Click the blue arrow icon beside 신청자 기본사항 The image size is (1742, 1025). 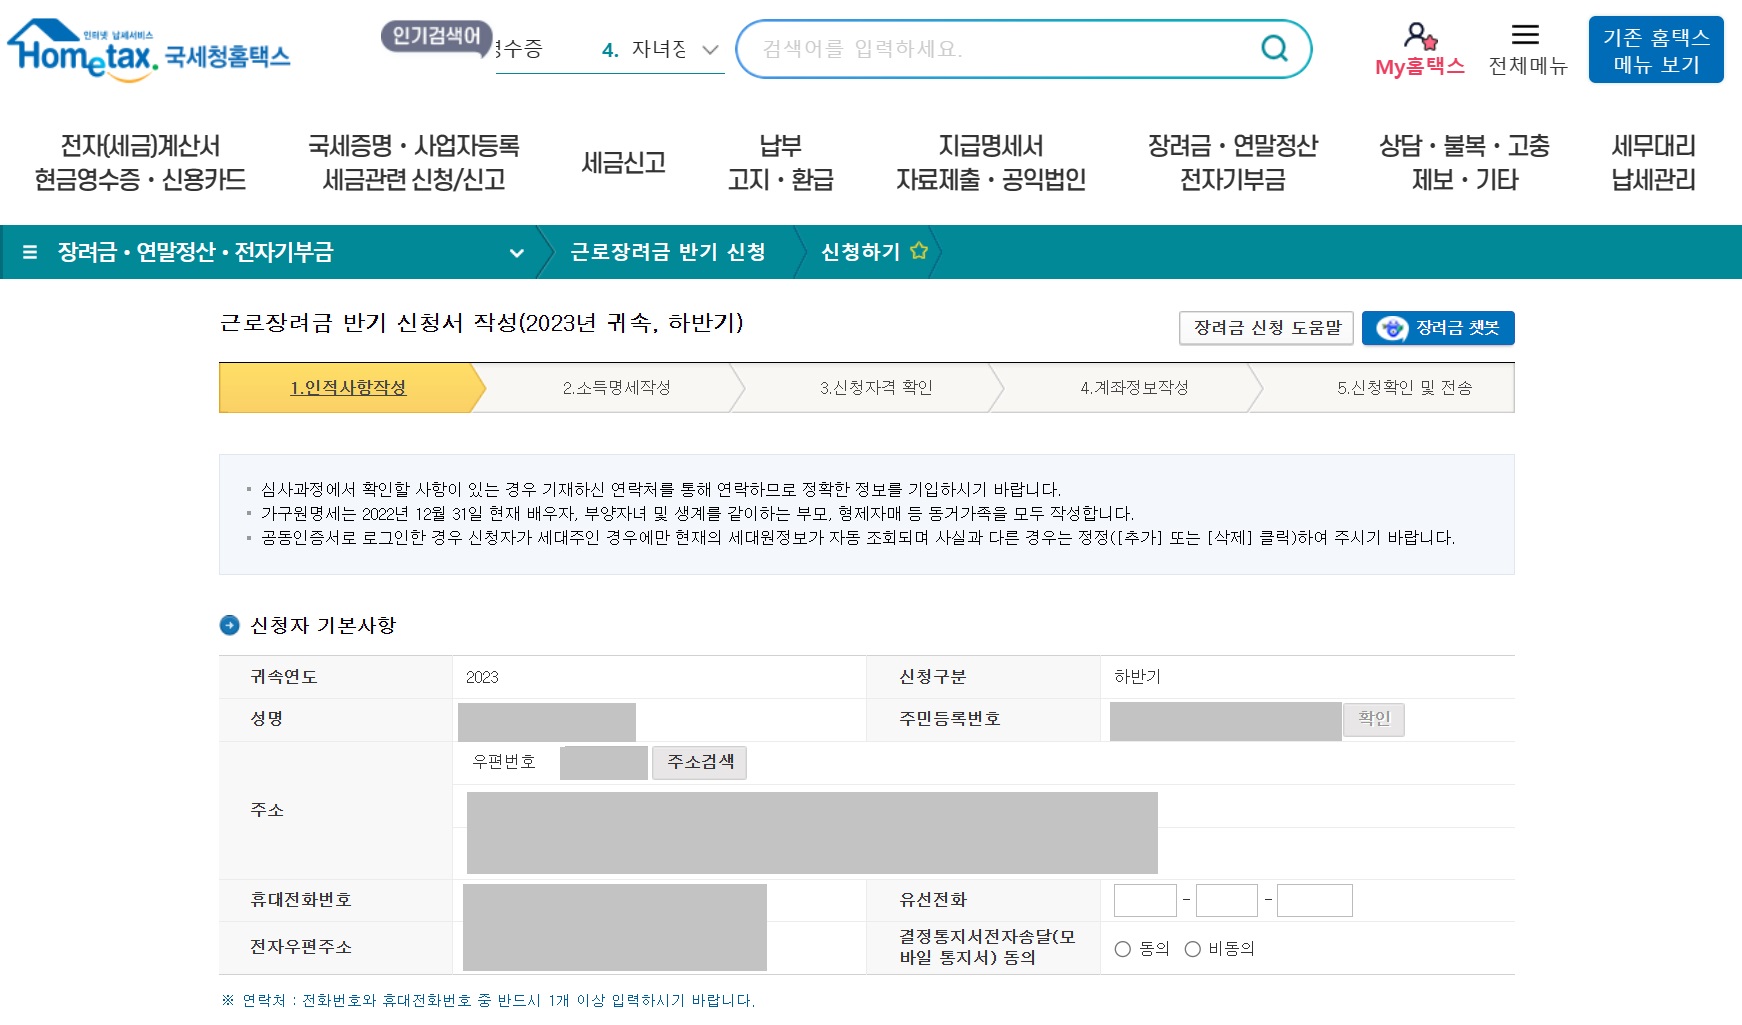point(231,626)
